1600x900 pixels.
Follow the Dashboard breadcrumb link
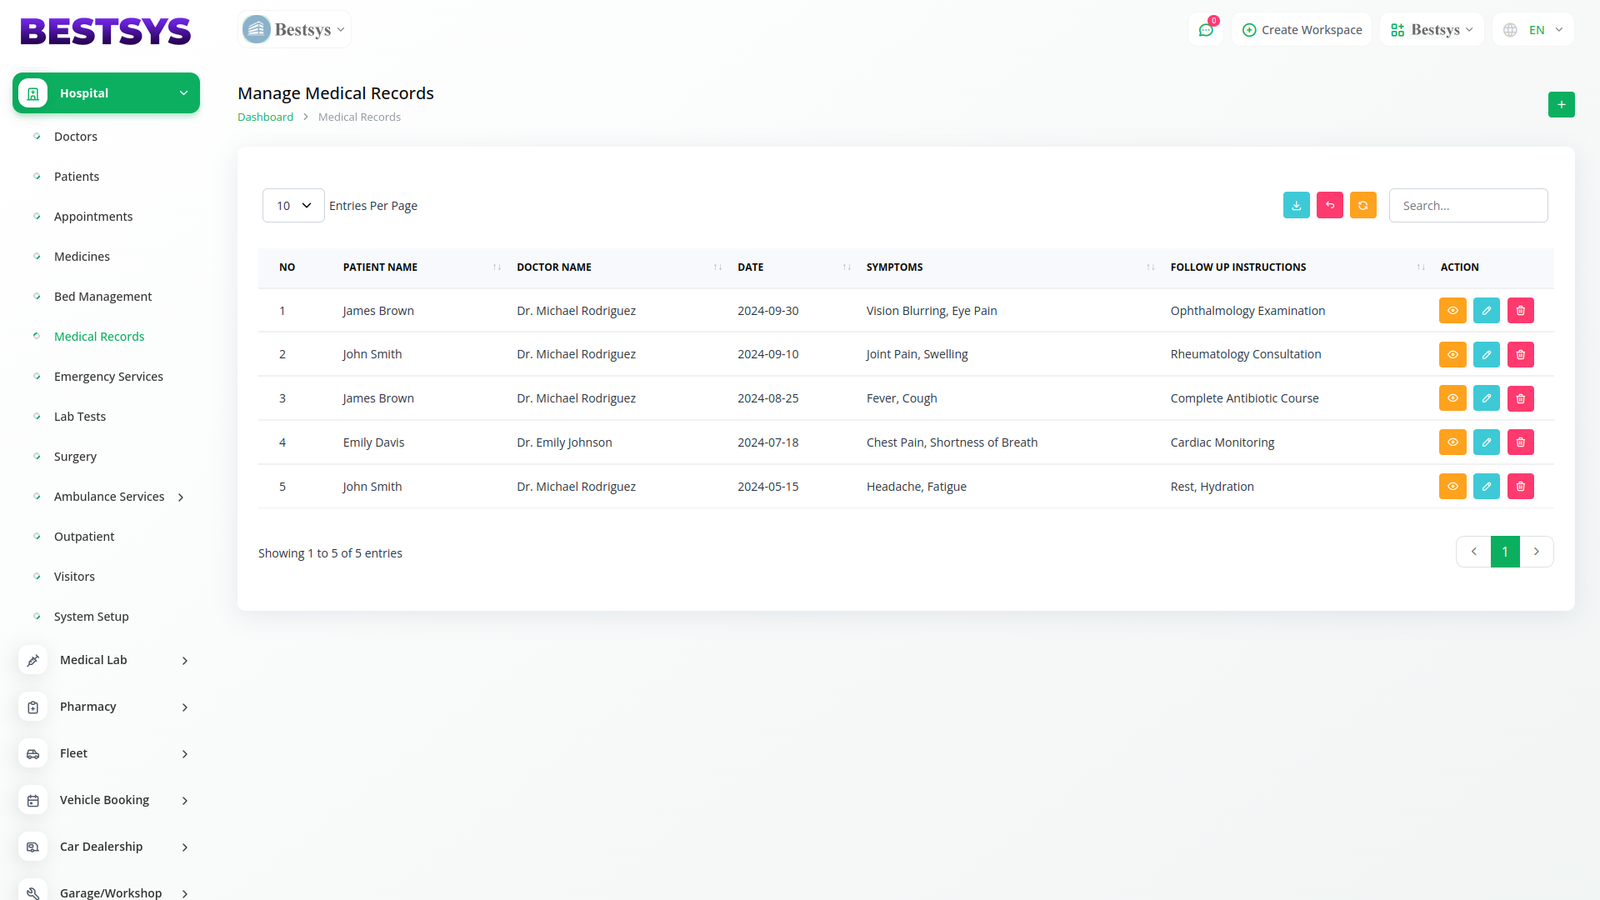265,117
